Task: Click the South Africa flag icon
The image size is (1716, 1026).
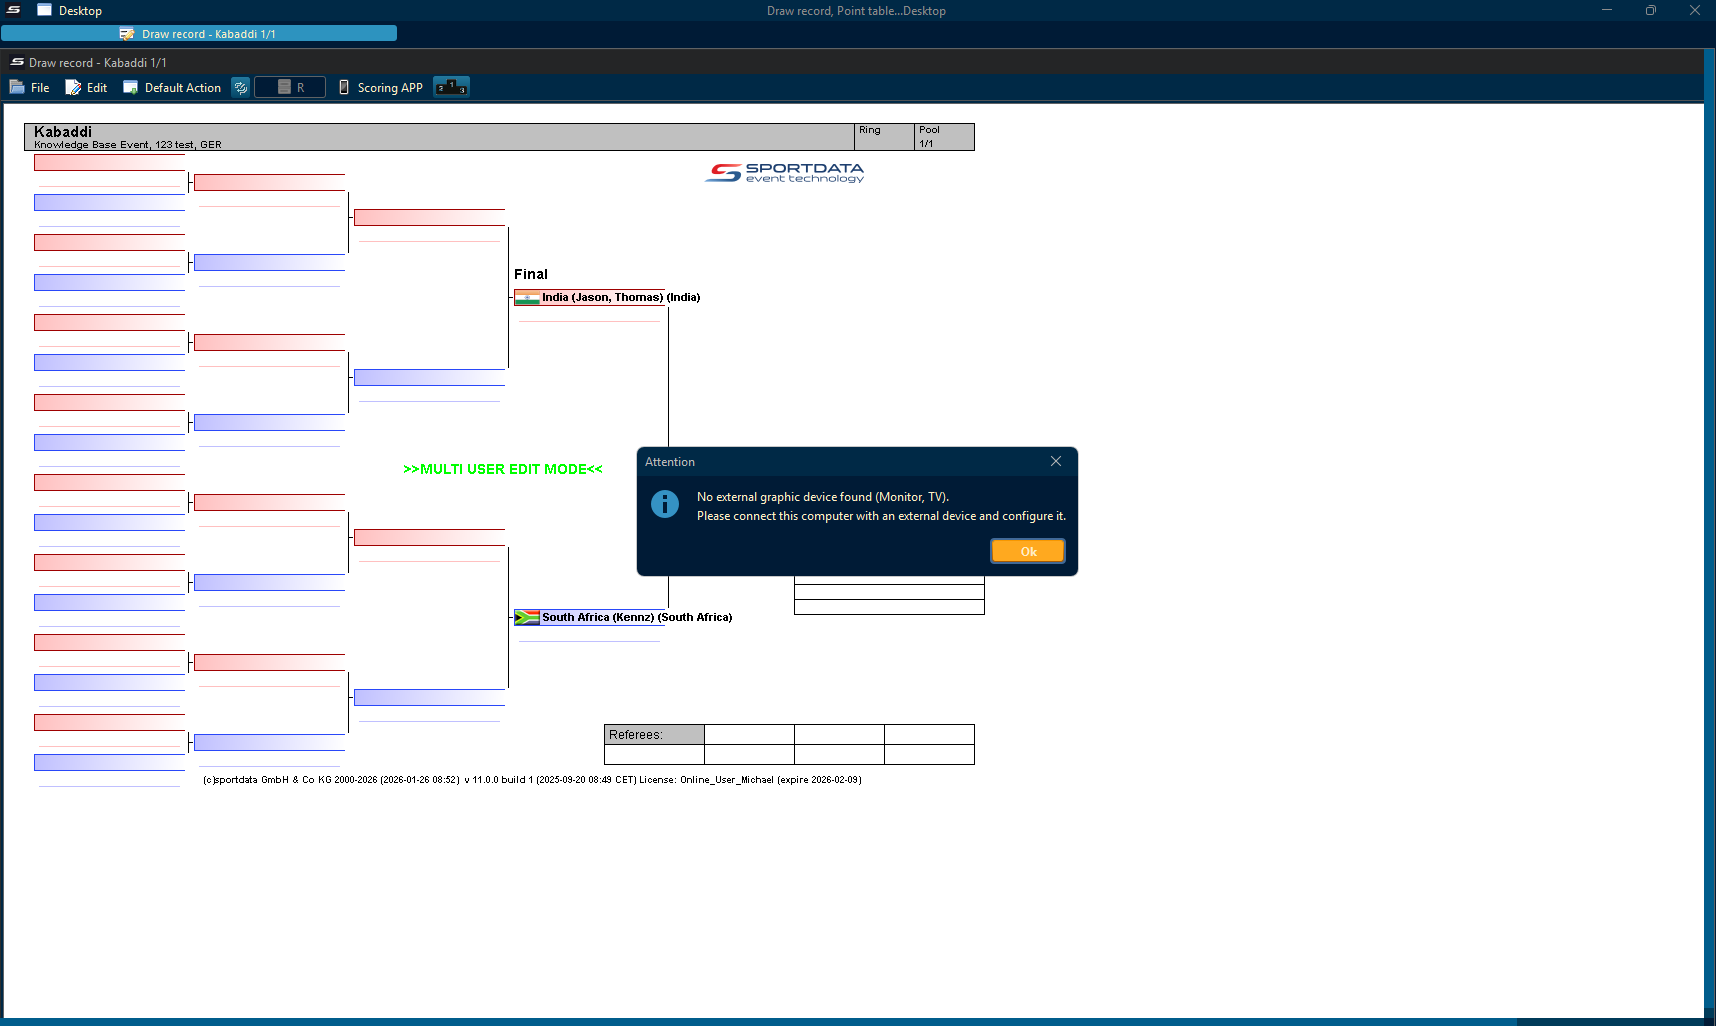Action: pos(527,617)
